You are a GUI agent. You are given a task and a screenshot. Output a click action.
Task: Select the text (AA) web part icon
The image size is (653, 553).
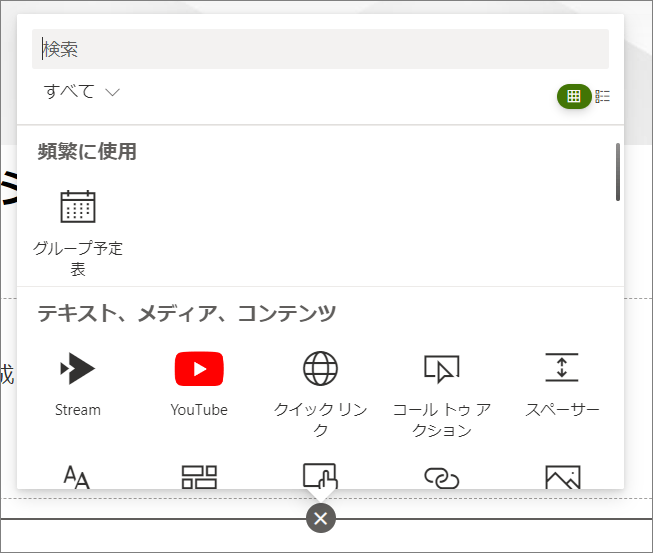tap(77, 477)
